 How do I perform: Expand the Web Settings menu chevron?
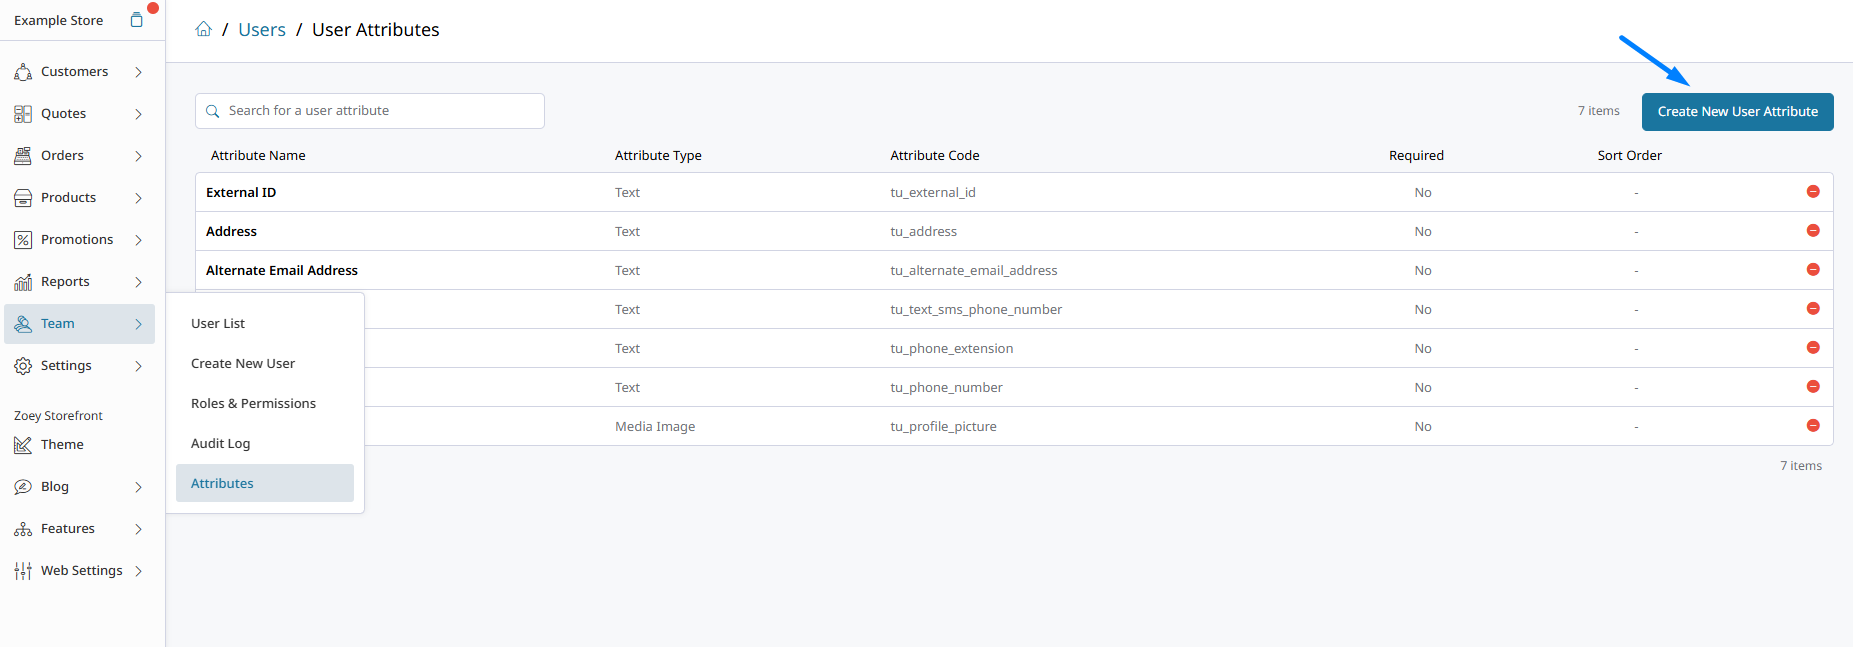pyautogui.click(x=139, y=571)
